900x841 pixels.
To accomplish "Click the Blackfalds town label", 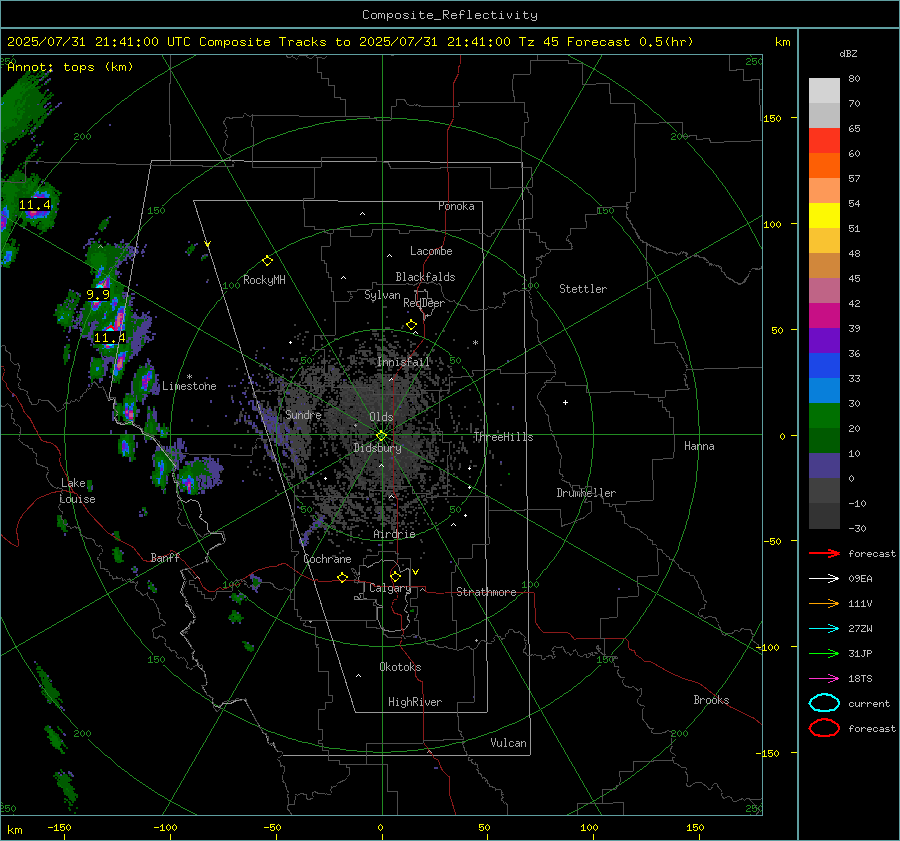I will tap(425, 277).
